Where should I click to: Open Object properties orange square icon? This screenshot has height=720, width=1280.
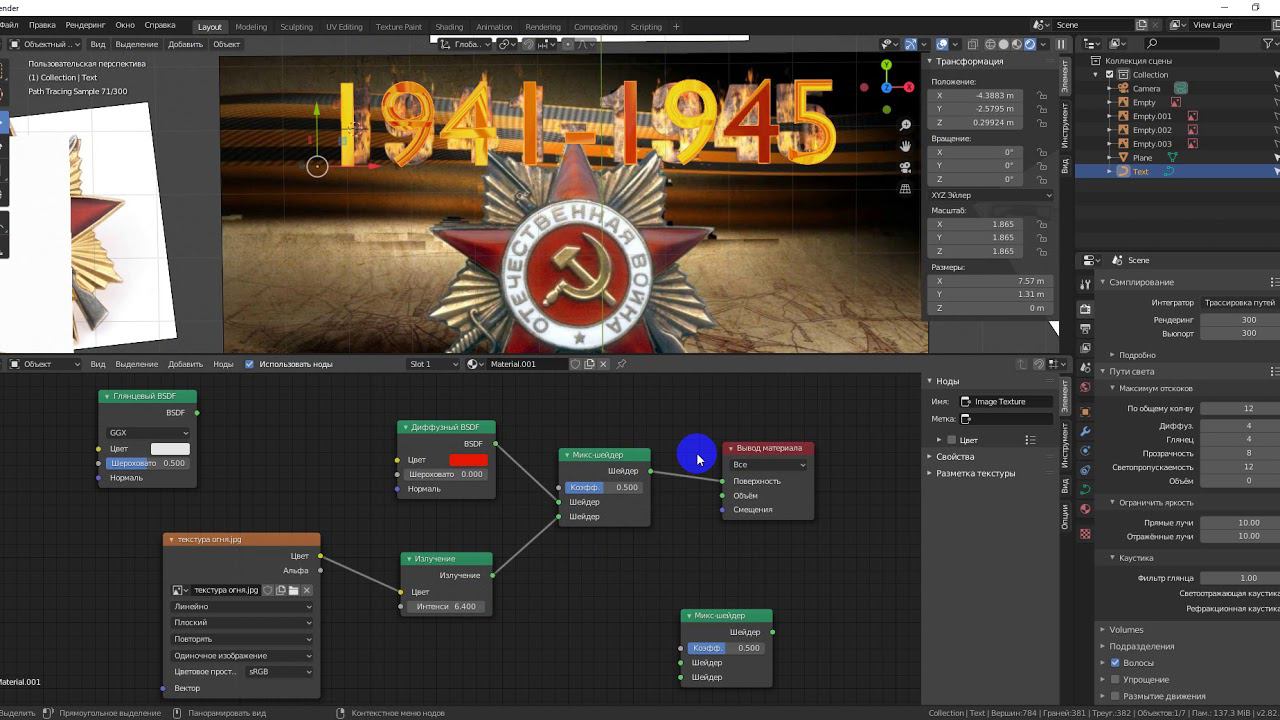(x=1086, y=411)
